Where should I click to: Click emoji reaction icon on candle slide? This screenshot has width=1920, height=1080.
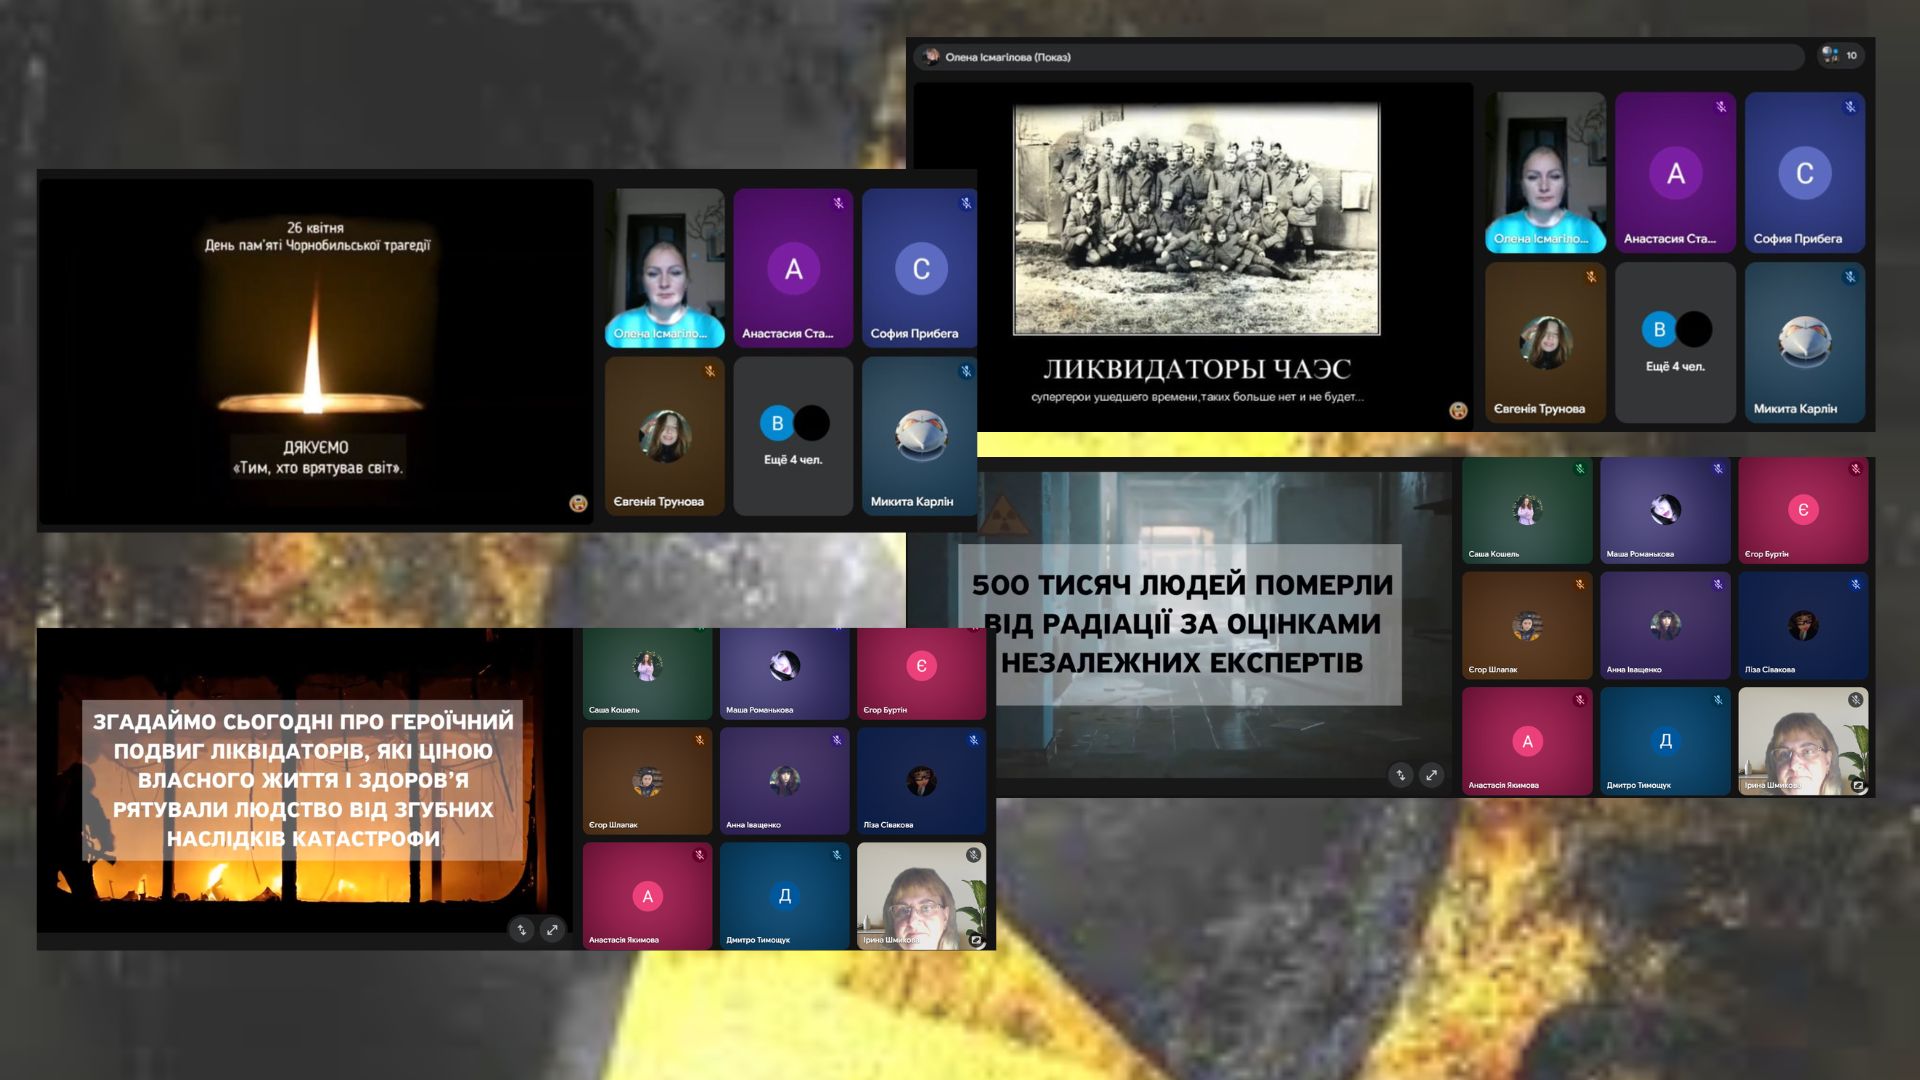(x=578, y=503)
